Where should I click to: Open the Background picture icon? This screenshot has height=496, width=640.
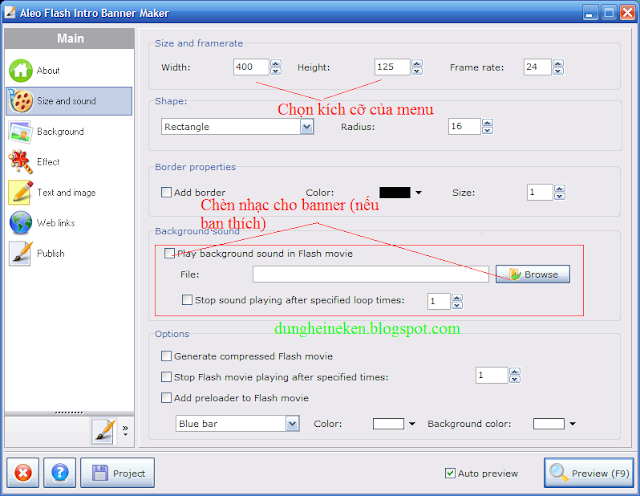click(20, 131)
